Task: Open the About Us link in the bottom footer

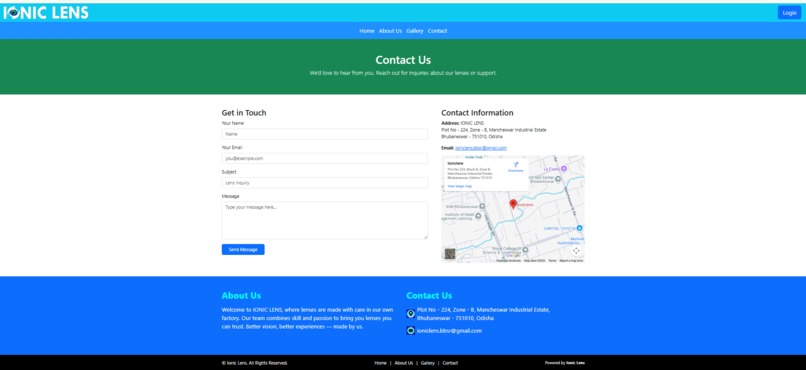Action: tap(404, 363)
